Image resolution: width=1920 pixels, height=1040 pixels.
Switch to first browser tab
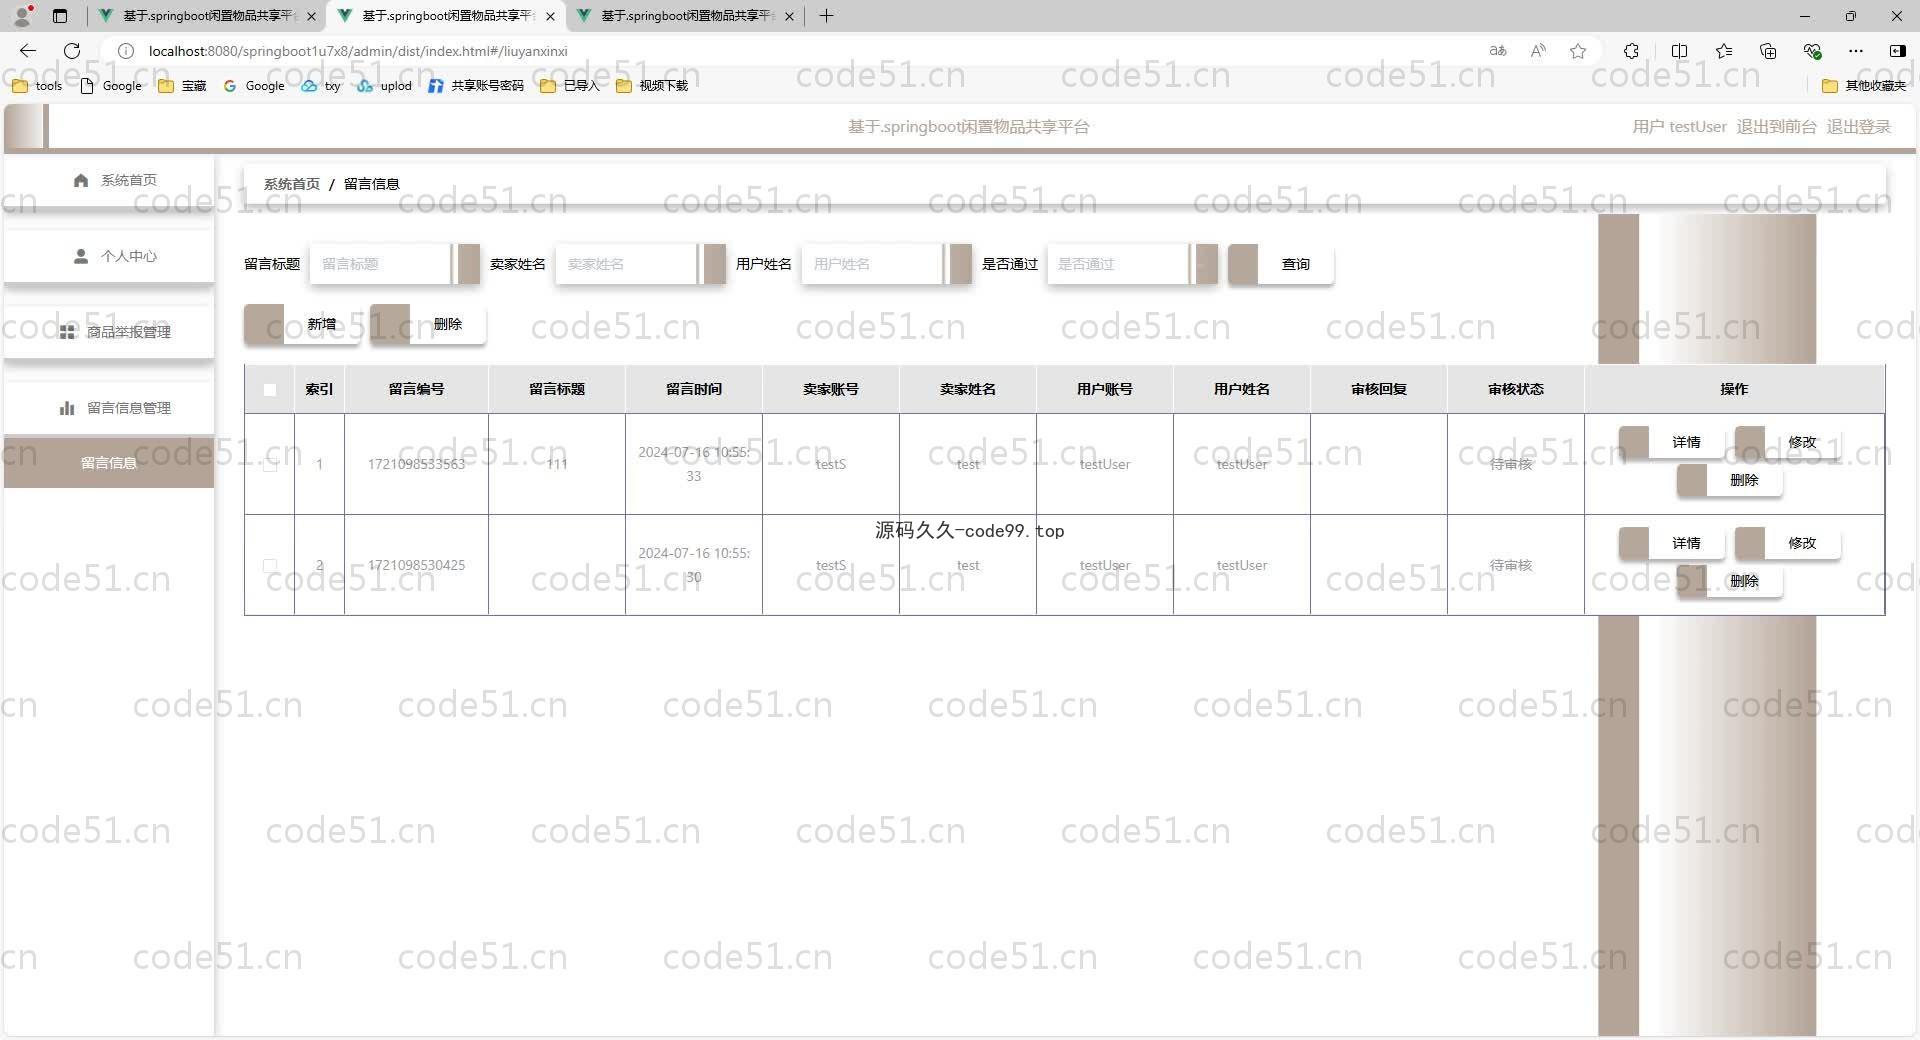point(207,16)
